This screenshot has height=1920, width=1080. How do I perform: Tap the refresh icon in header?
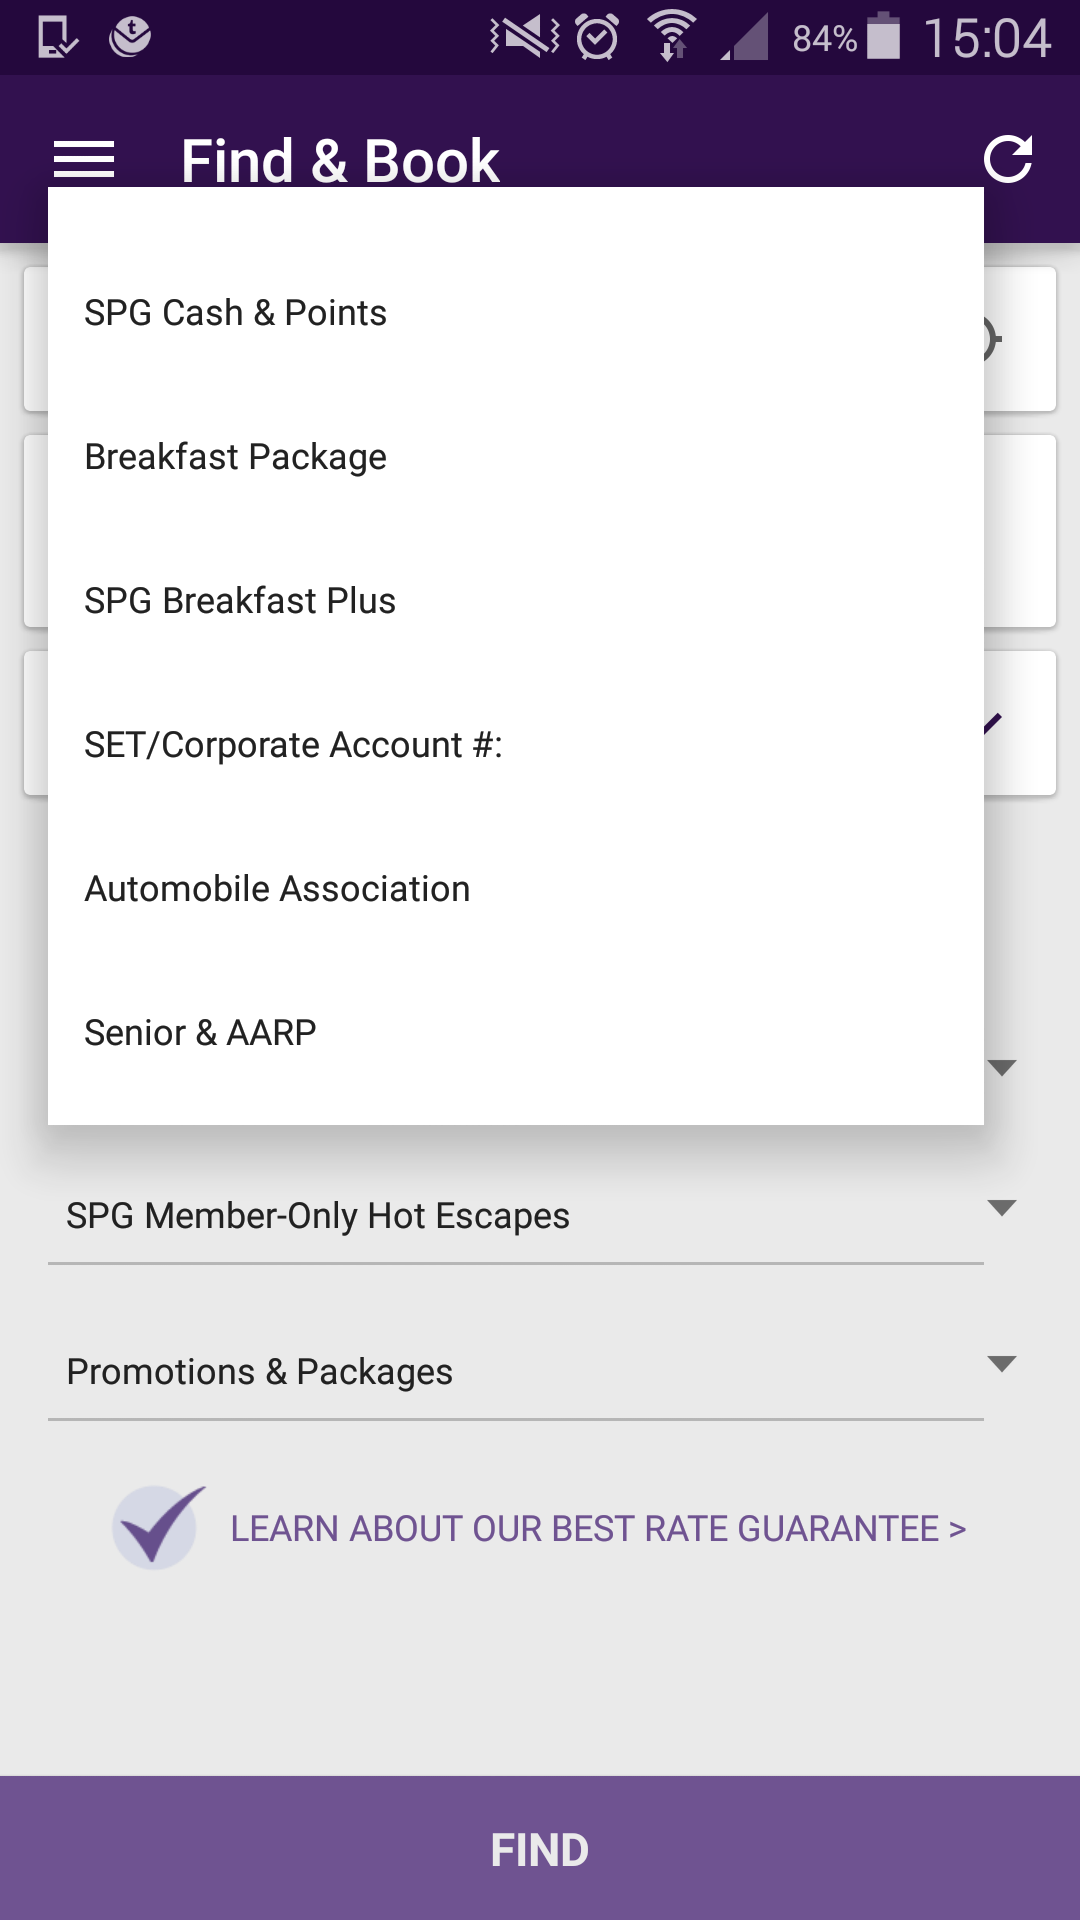tap(1007, 160)
